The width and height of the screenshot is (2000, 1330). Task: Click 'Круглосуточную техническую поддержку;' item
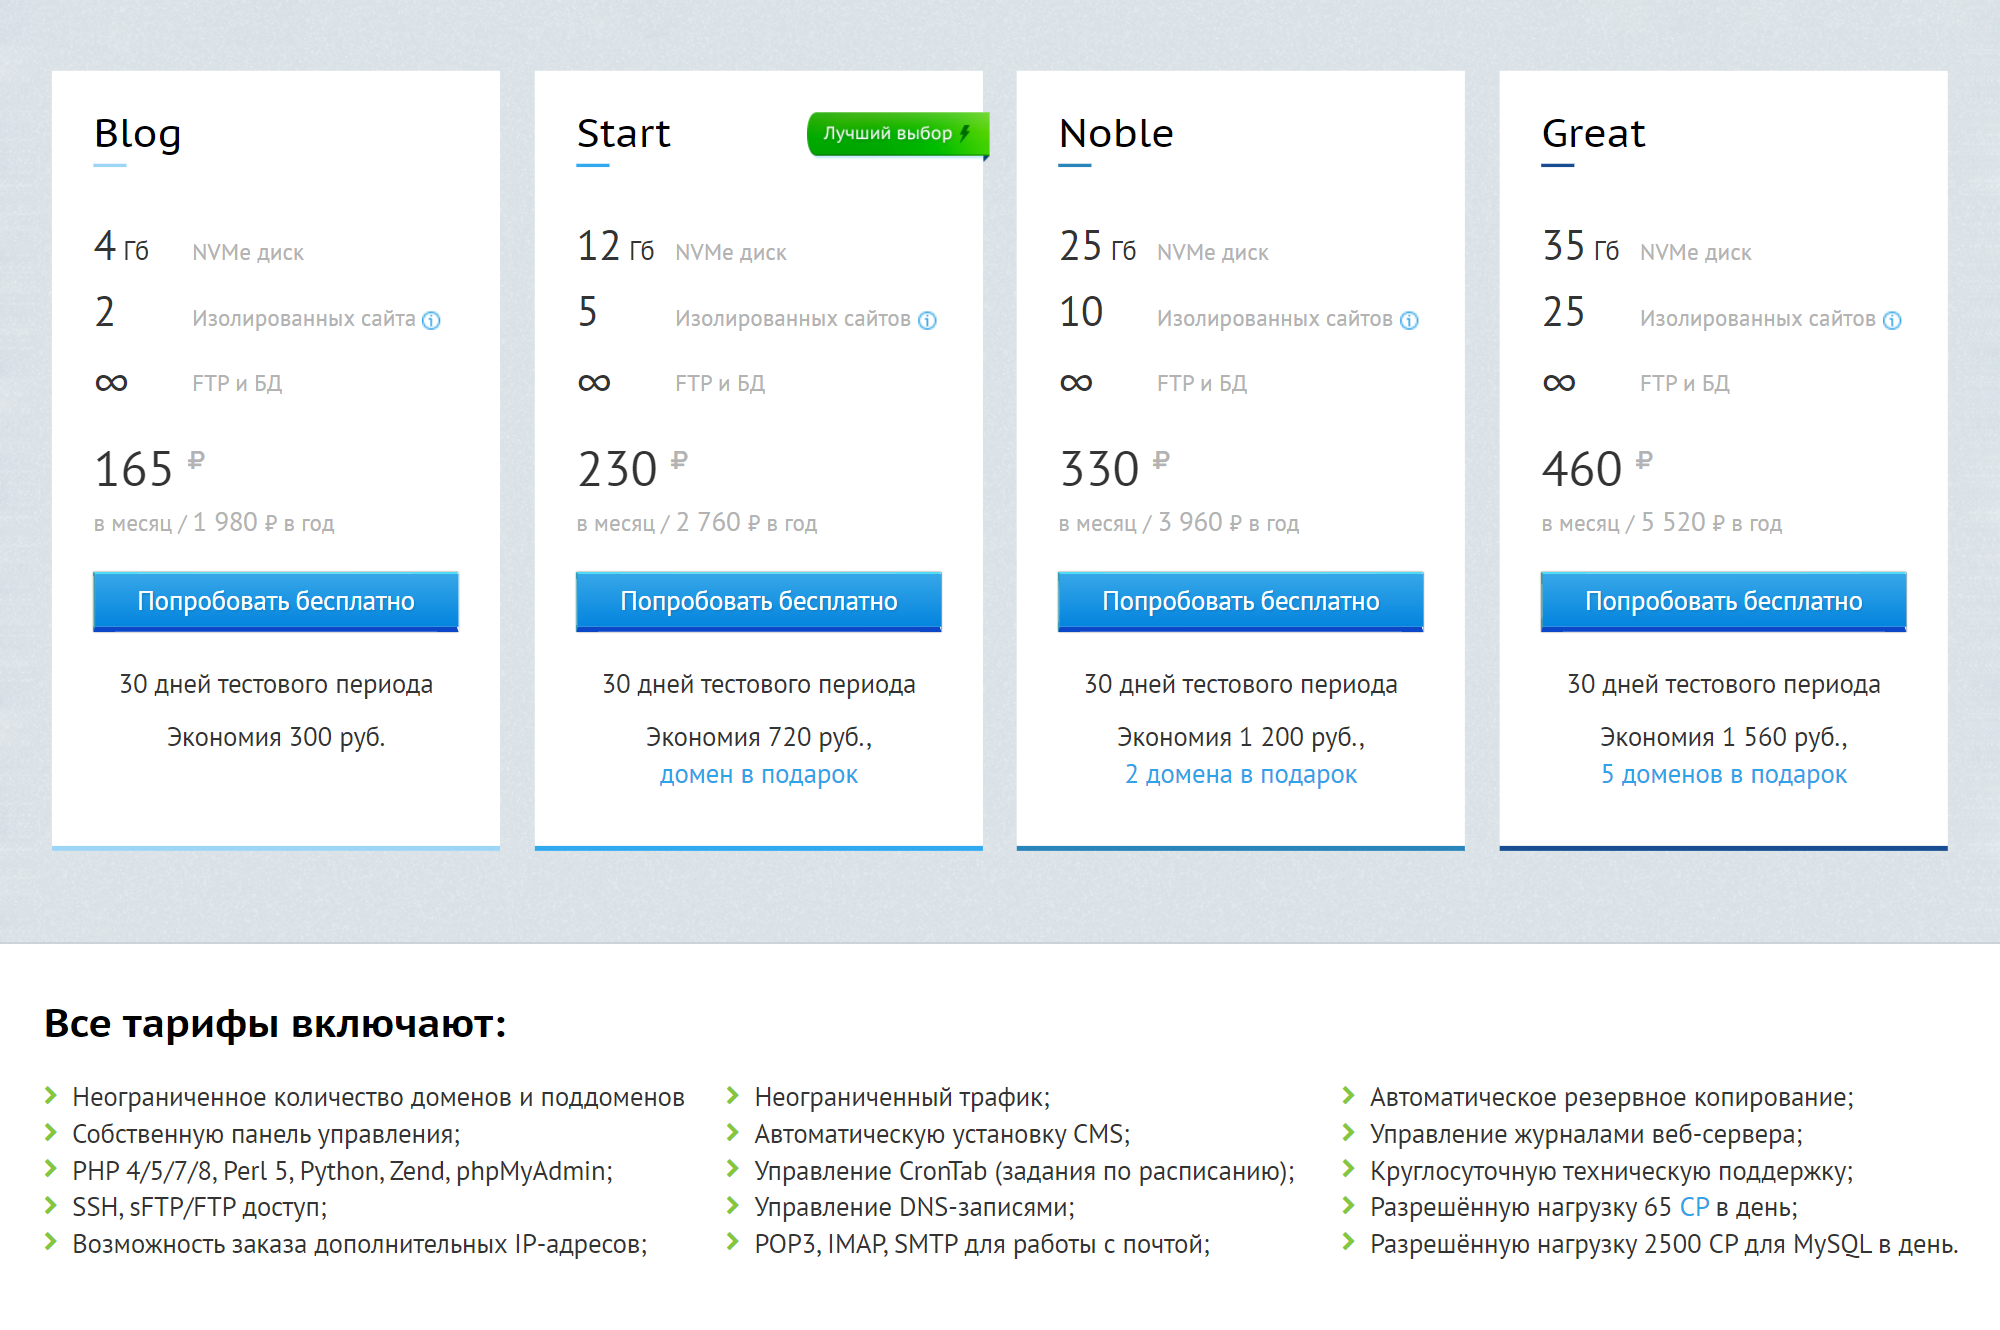coord(1612,1171)
